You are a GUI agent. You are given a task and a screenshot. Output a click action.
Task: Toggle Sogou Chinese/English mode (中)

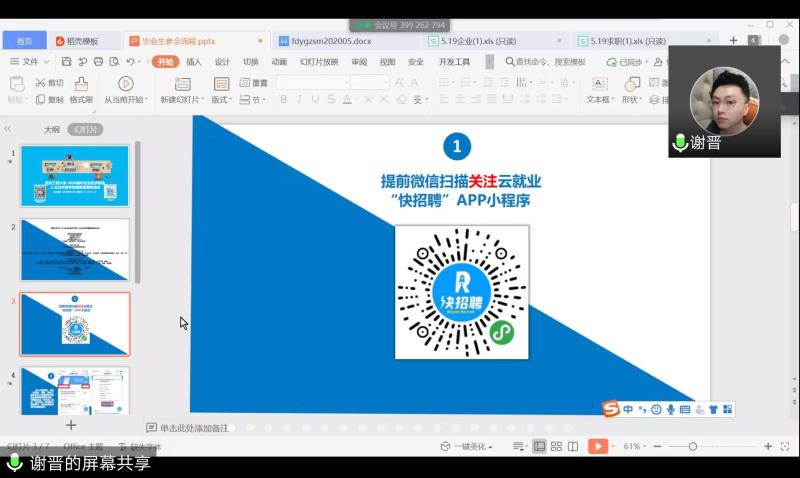pyautogui.click(x=628, y=409)
